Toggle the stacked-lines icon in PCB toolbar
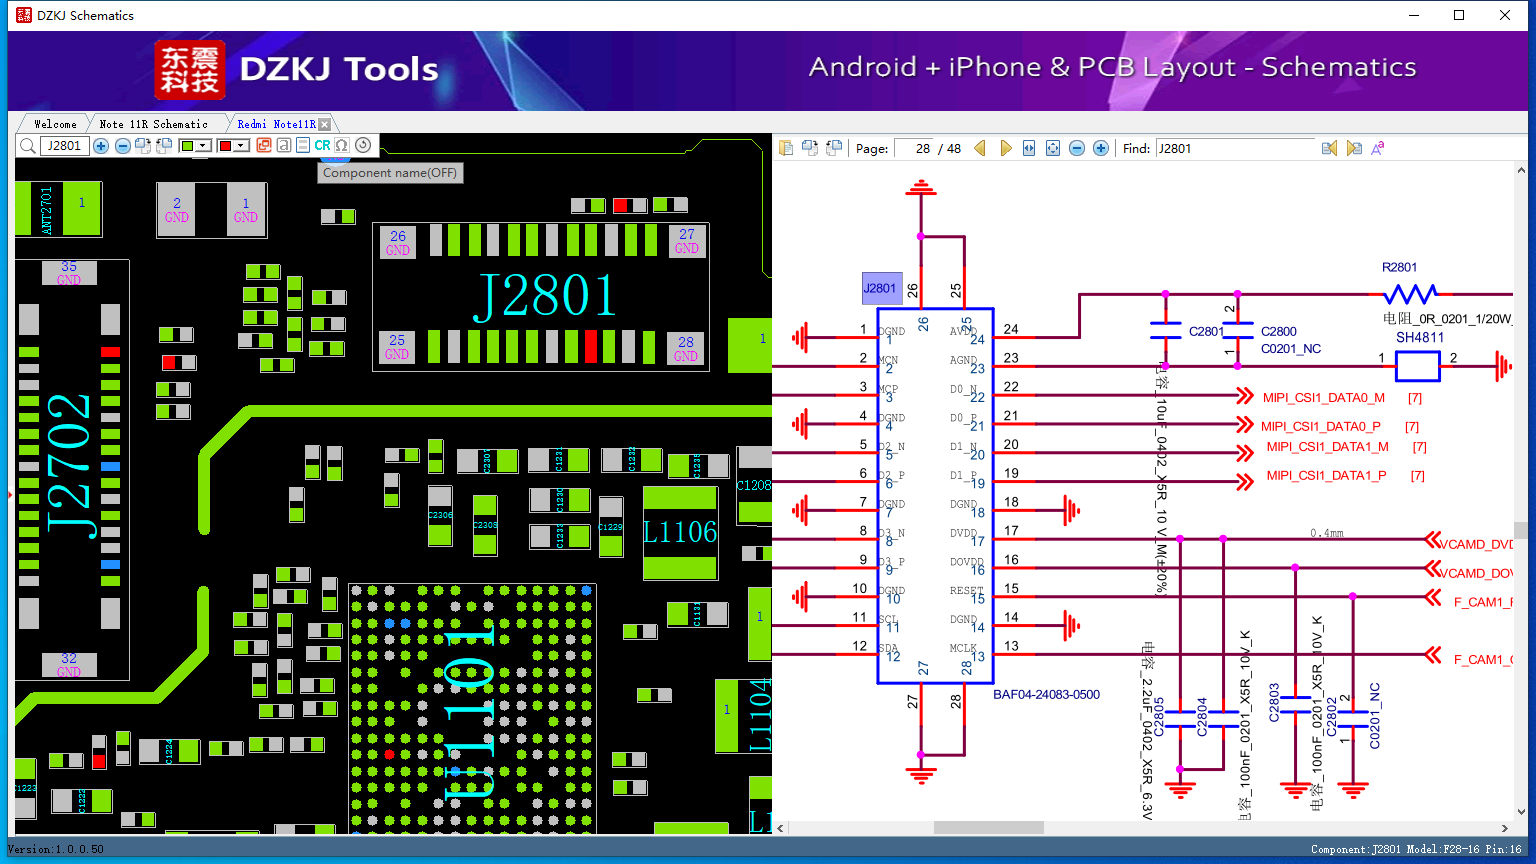The image size is (1536, 864). click(303, 146)
